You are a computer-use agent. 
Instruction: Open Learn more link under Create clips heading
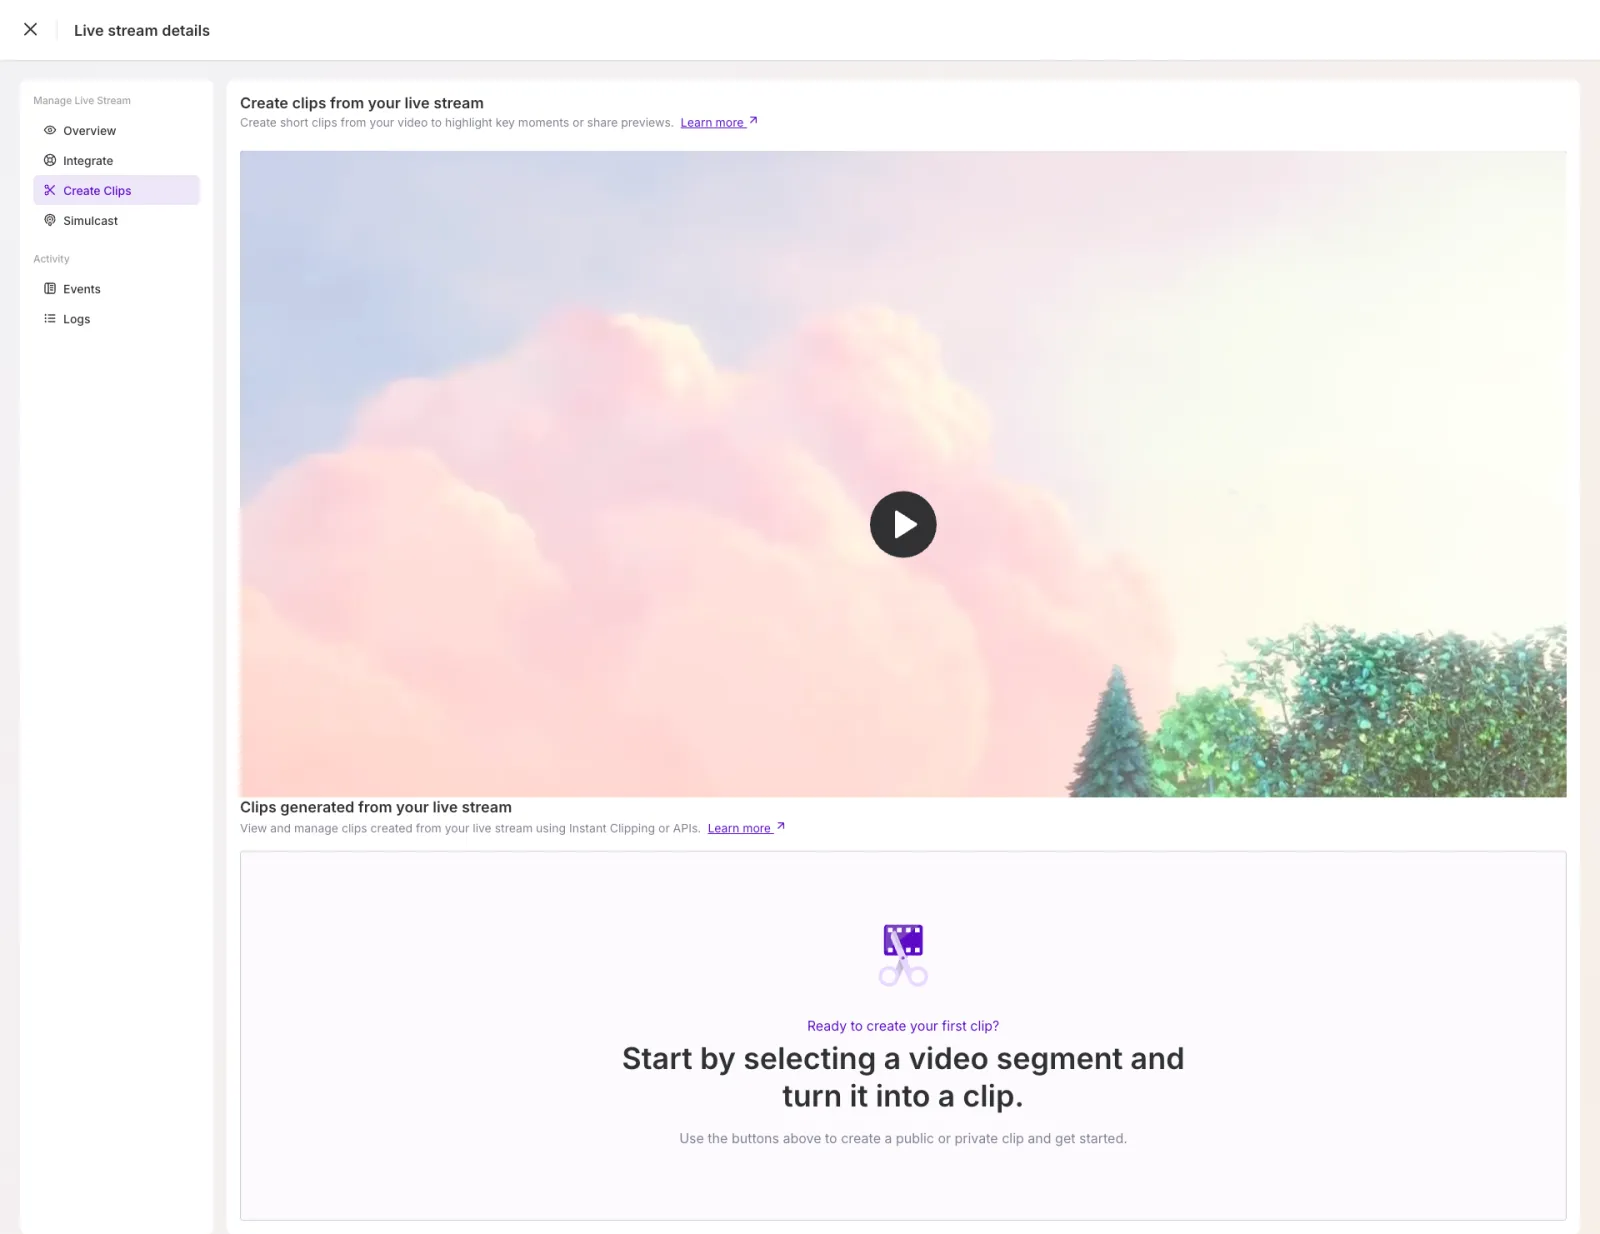coord(712,123)
